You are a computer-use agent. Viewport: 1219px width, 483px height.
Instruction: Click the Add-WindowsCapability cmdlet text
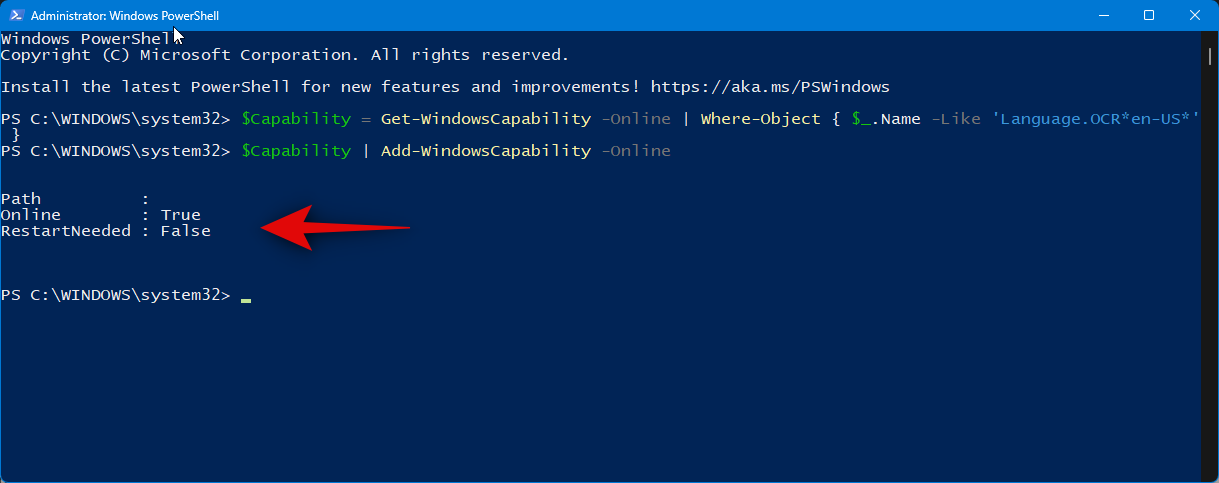click(485, 151)
